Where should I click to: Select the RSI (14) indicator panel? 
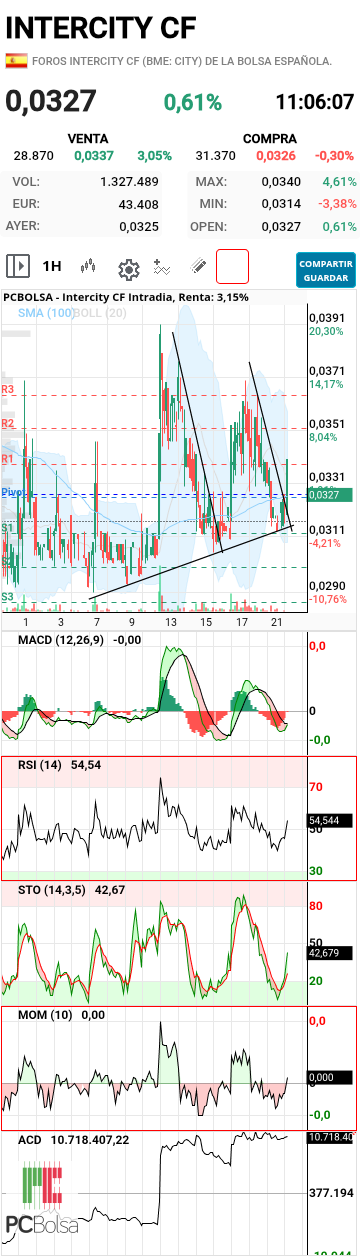click(x=178, y=819)
